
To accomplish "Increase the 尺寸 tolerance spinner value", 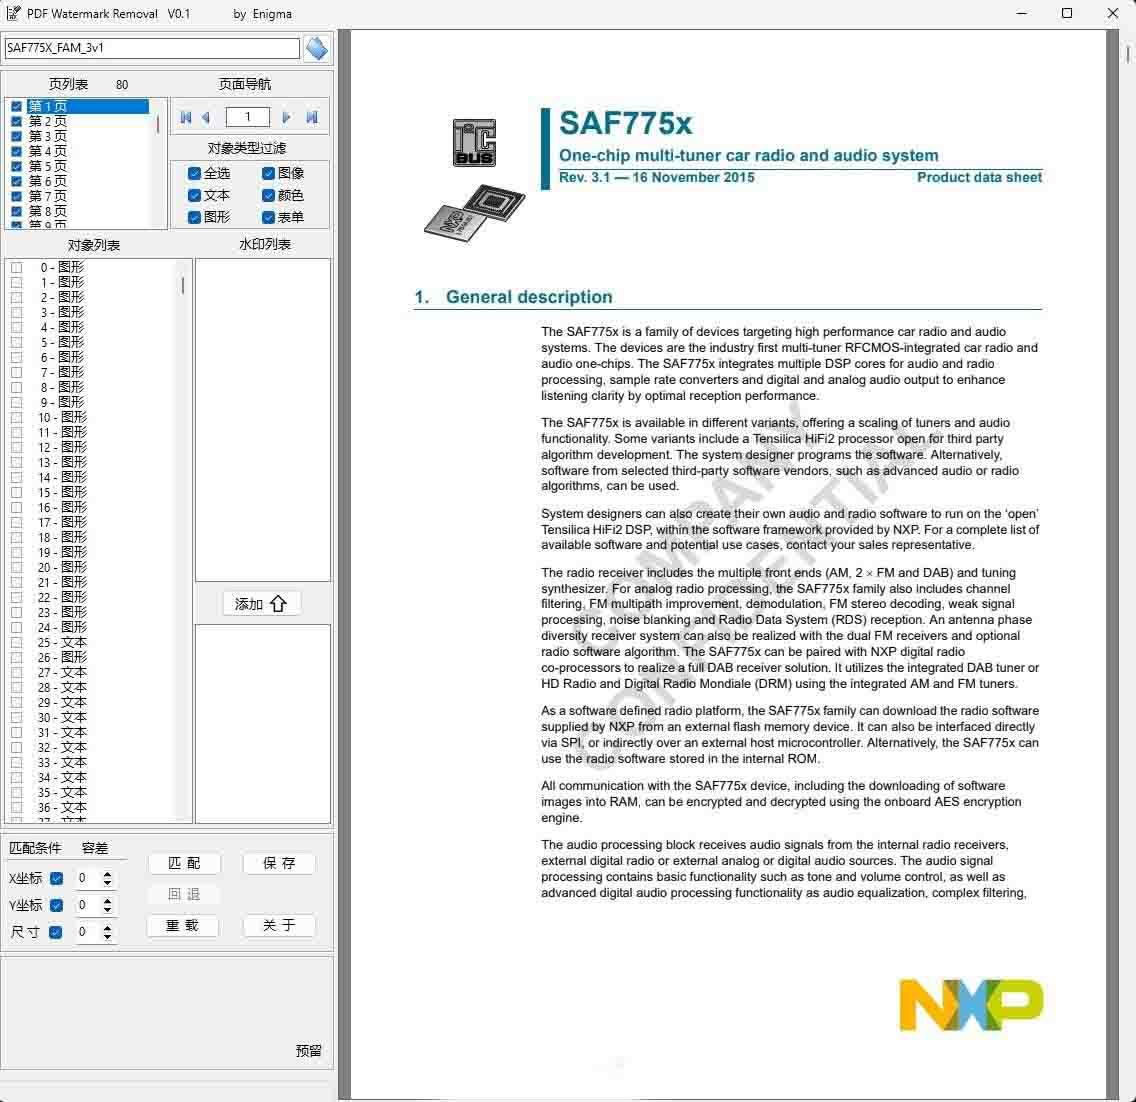I will 108,927.
